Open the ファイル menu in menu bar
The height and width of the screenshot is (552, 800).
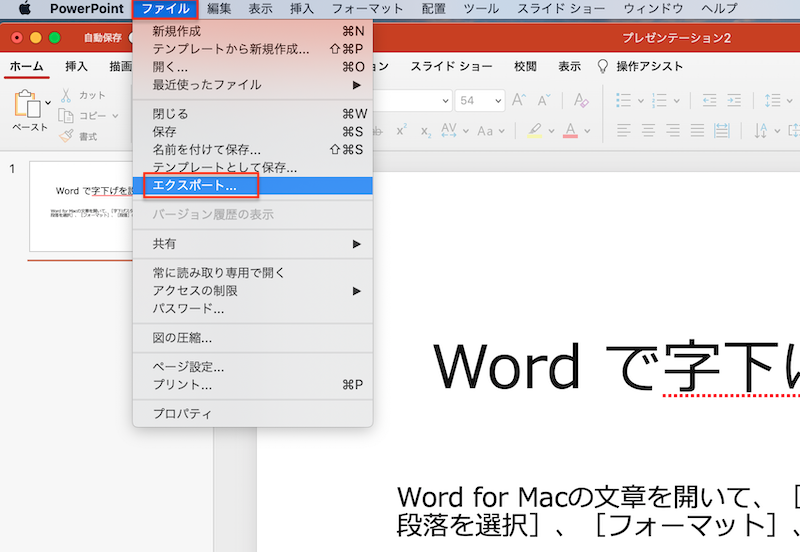(165, 9)
